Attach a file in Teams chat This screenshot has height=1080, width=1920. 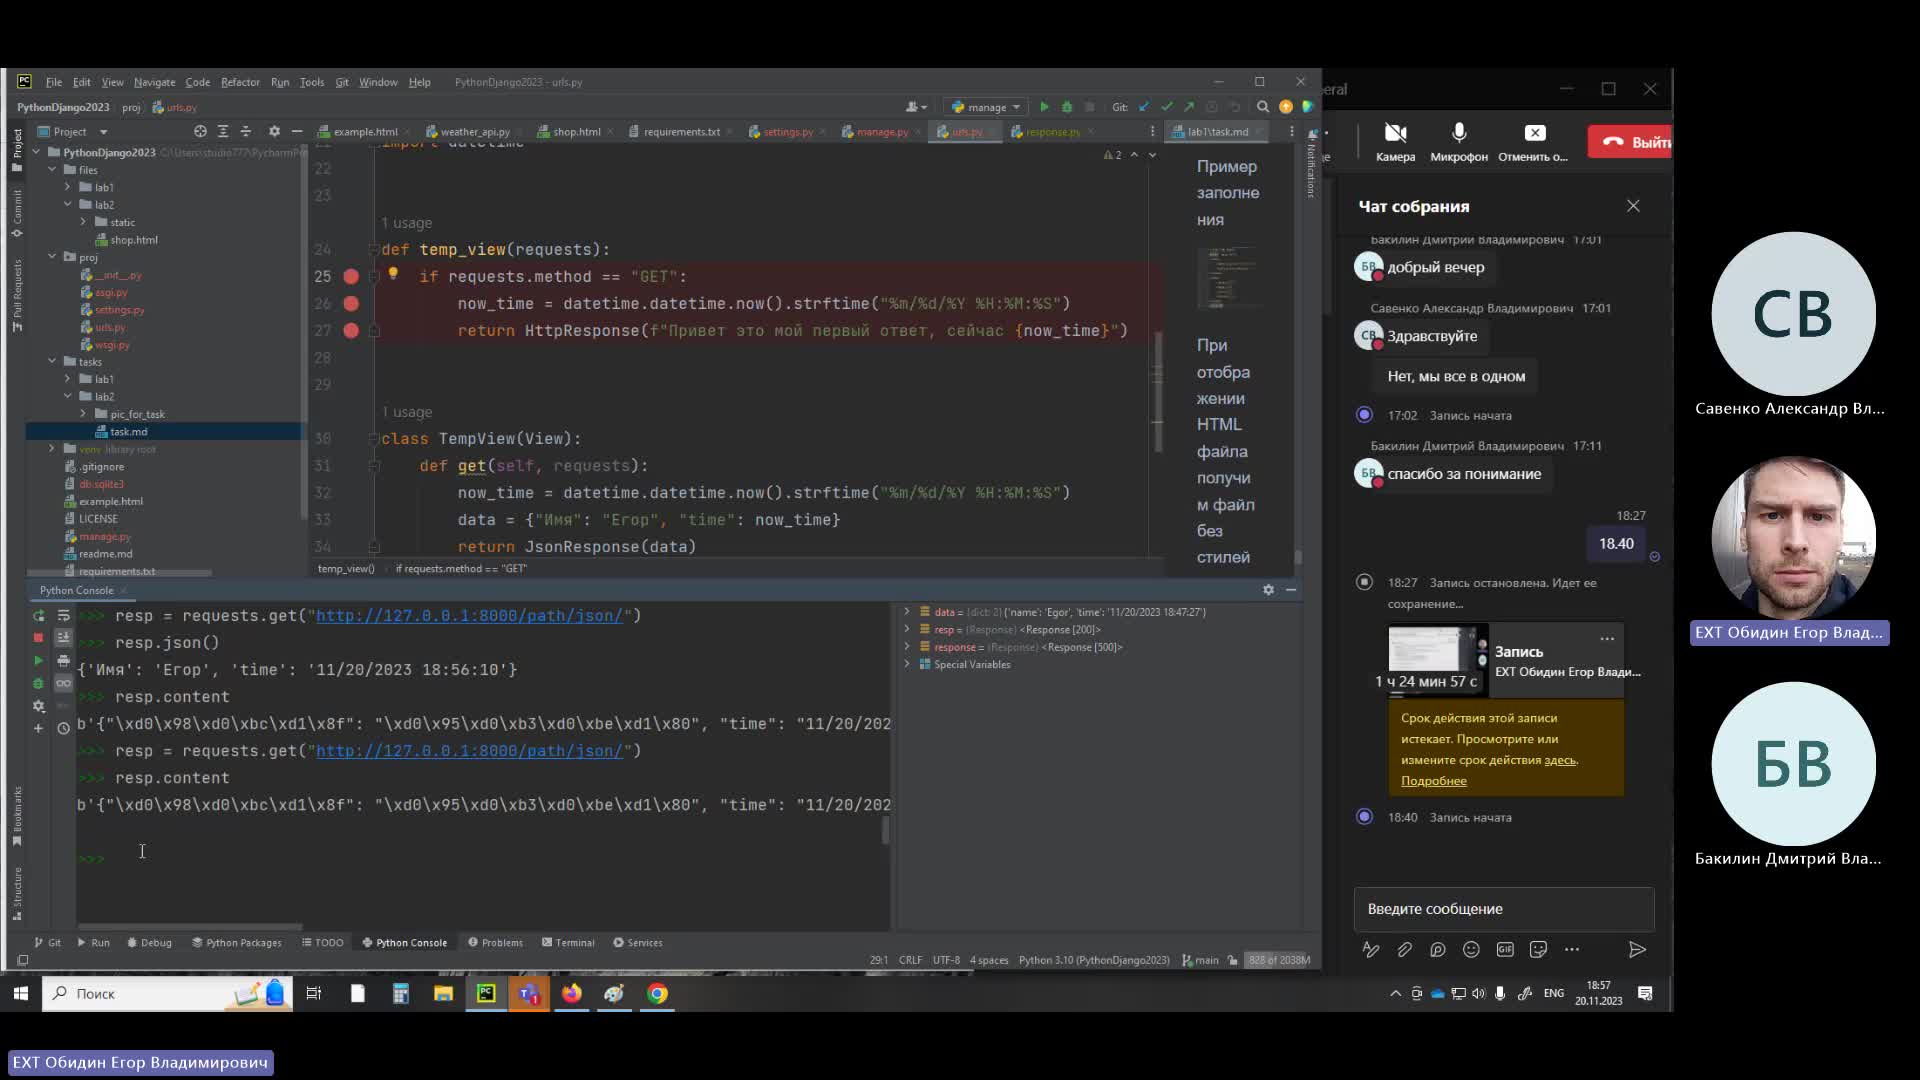tap(1404, 950)
